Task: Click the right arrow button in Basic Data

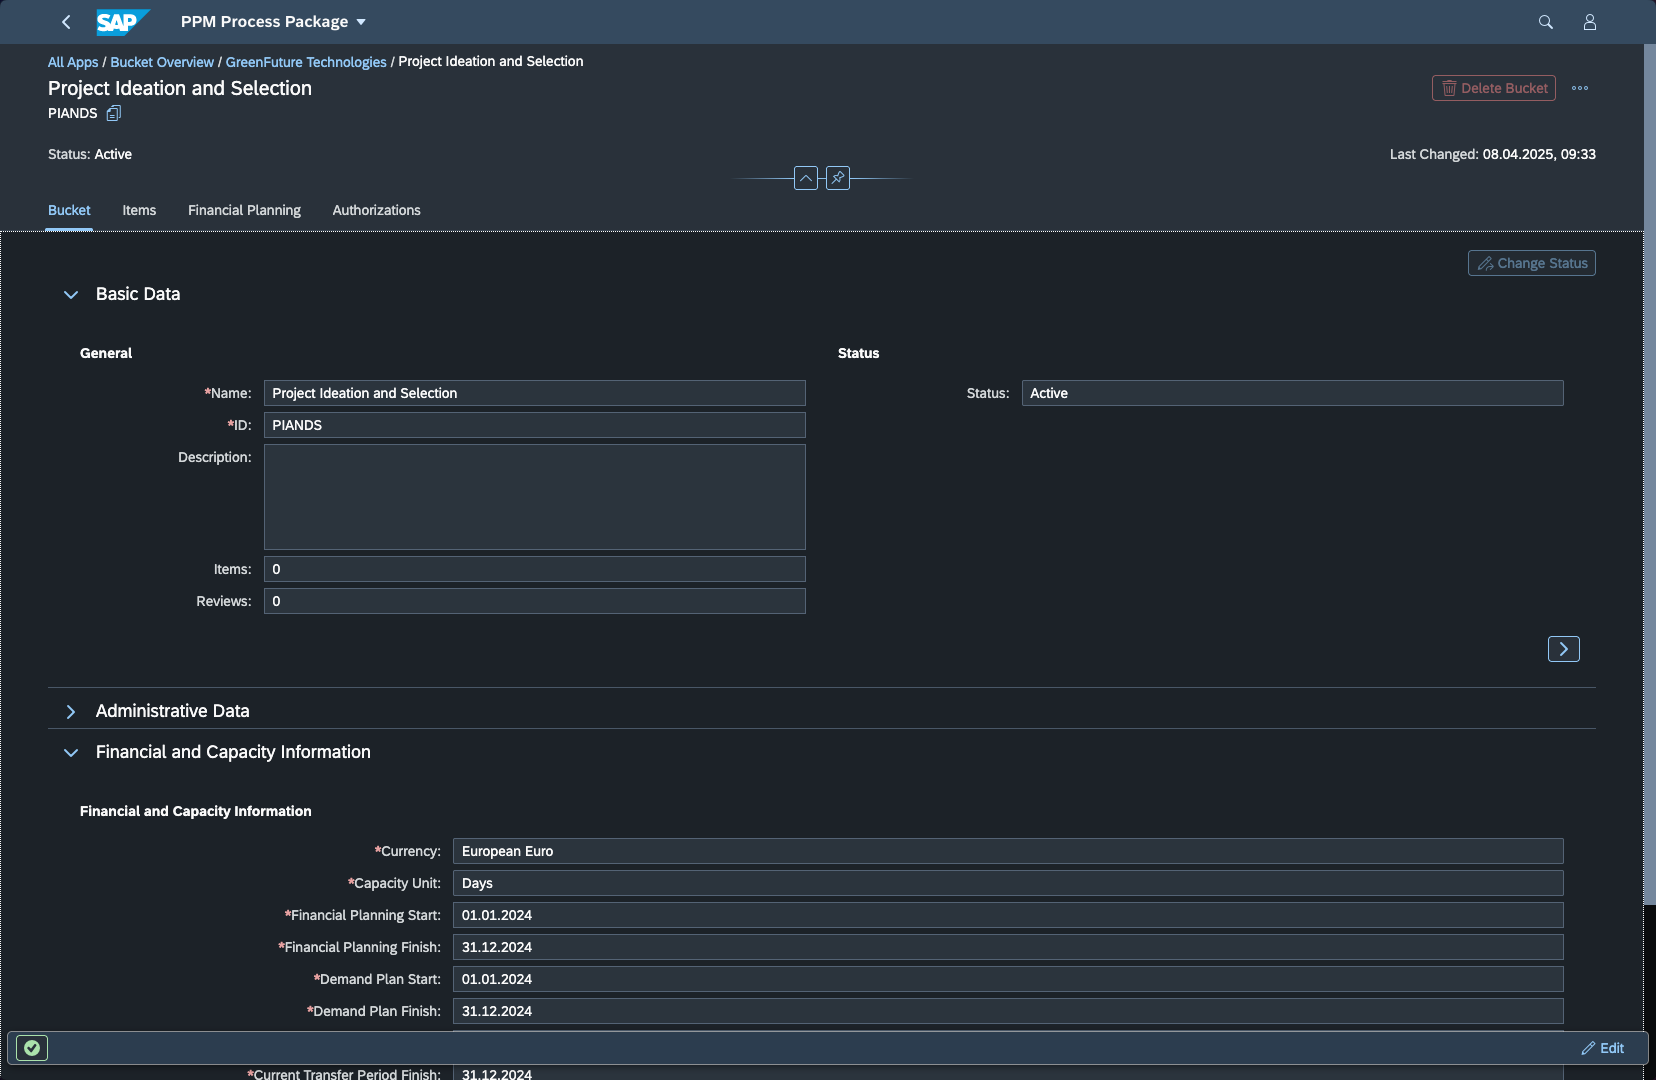Action: click(x=1563, y=649)
